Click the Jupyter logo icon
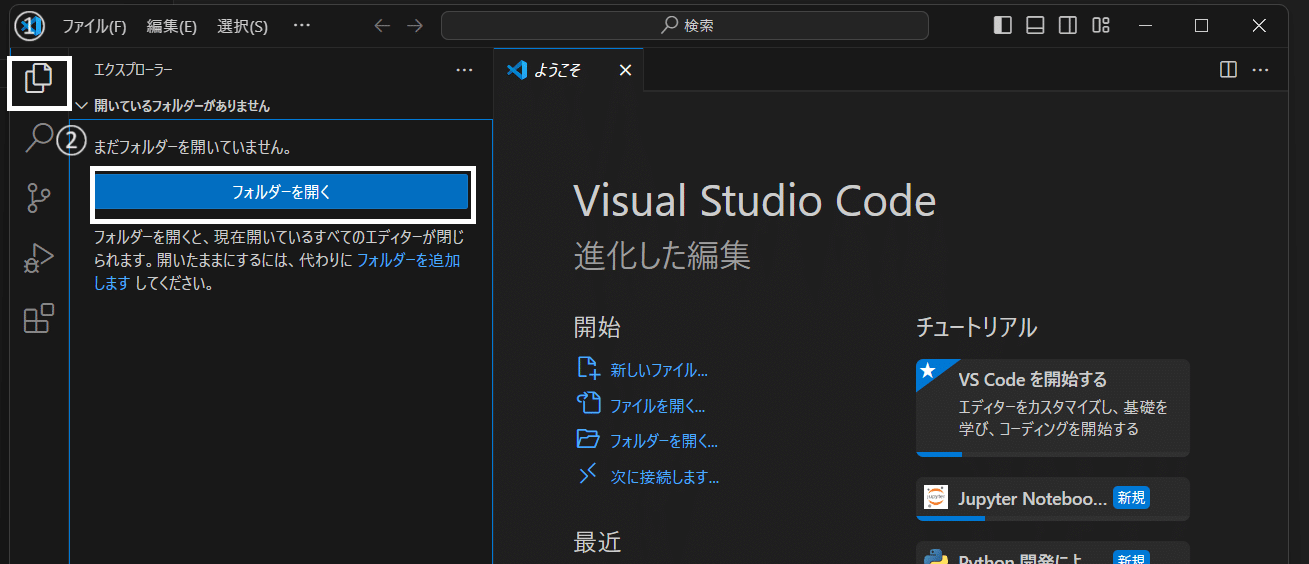This screenshot has height=564, width=1309. point(937,498)
